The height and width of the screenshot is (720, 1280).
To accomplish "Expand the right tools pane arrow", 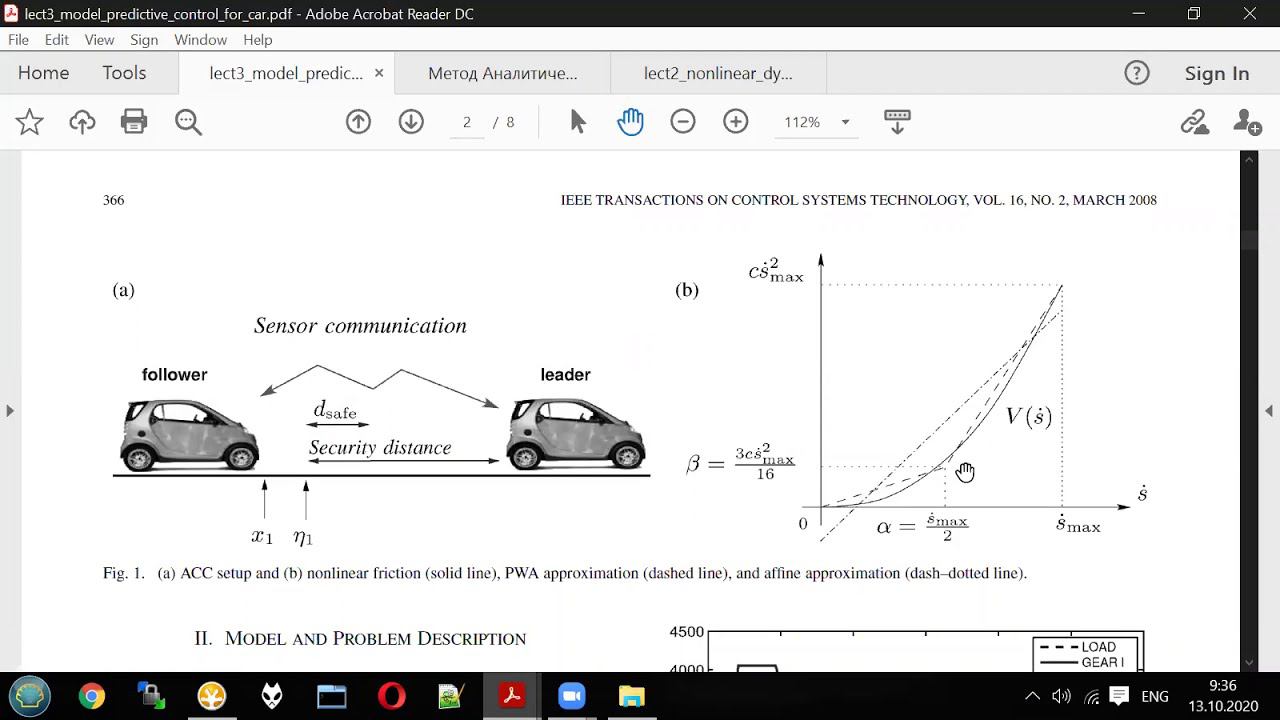I will pos(1269,410).
